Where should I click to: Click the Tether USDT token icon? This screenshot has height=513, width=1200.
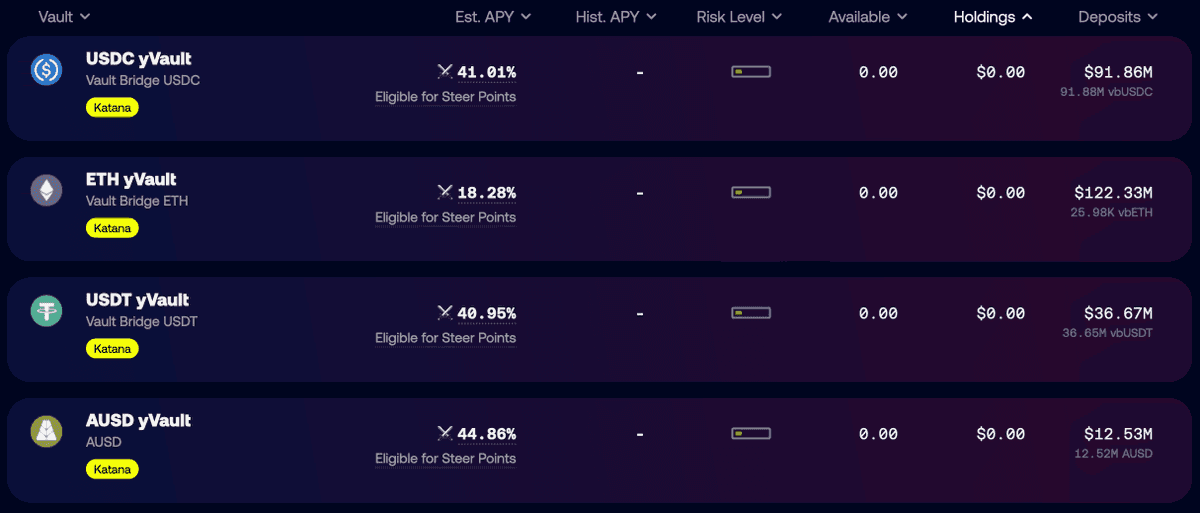[47, 311]
